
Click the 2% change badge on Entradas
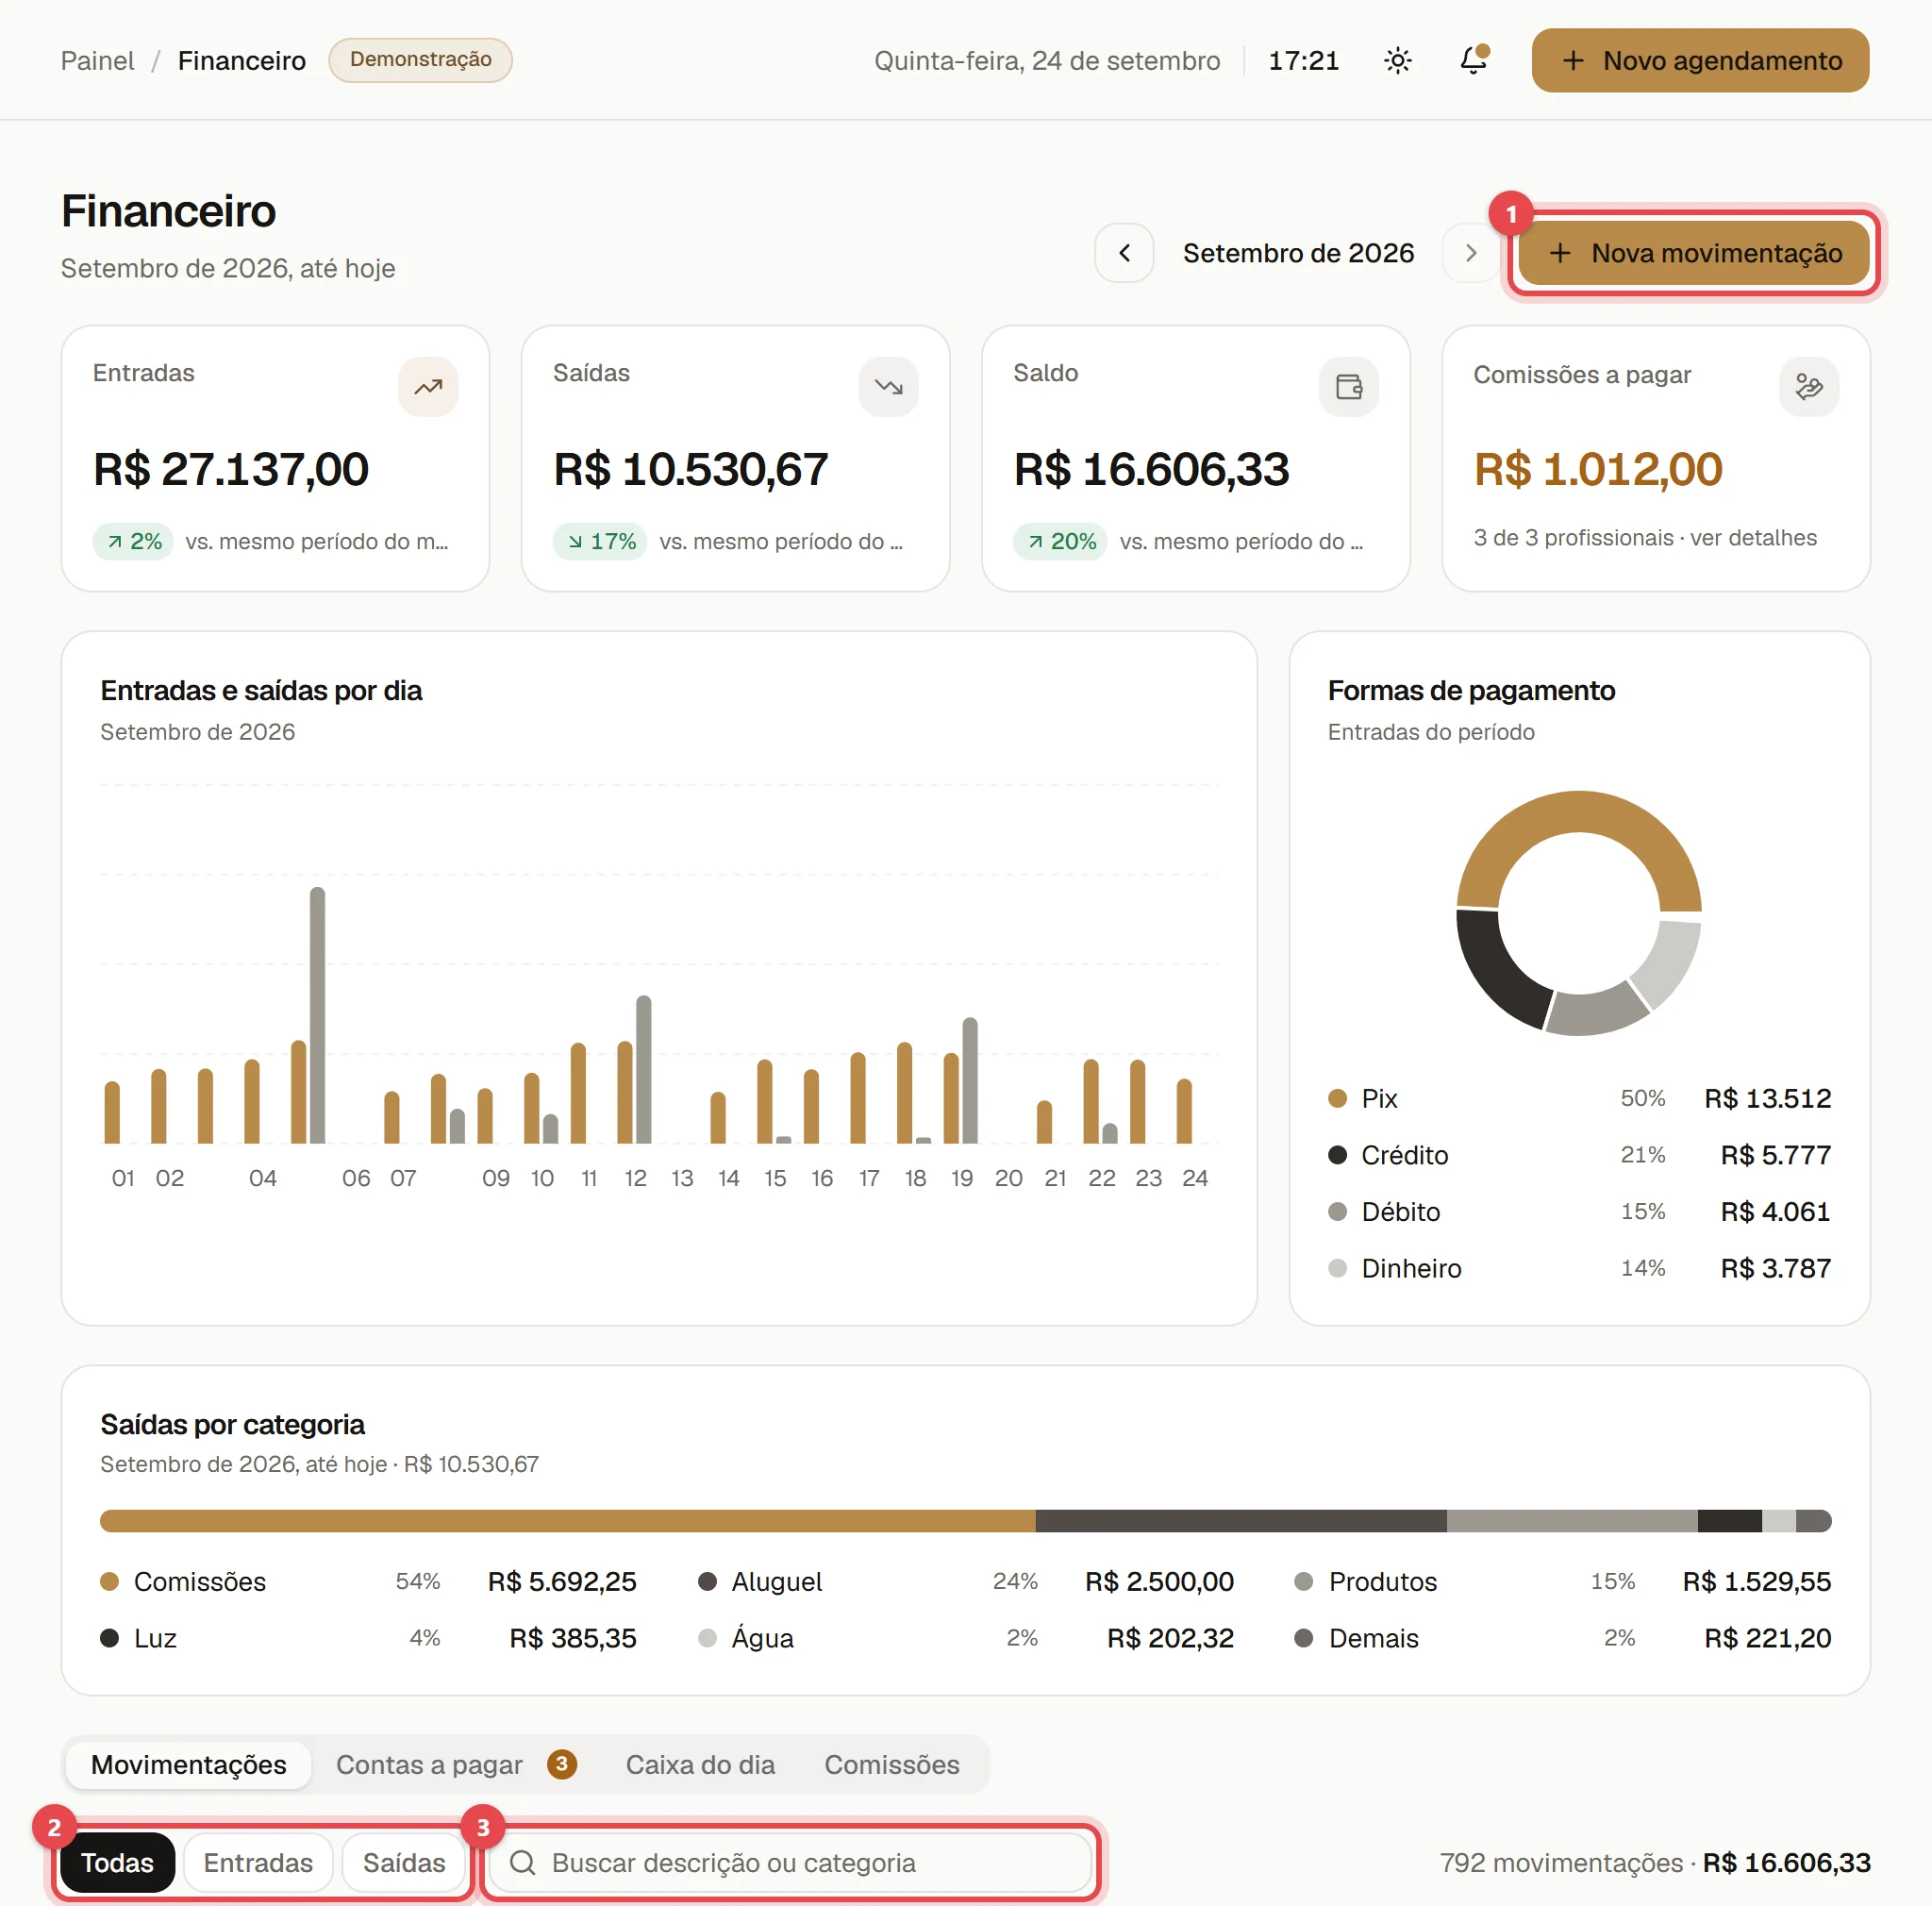point(134,541)
